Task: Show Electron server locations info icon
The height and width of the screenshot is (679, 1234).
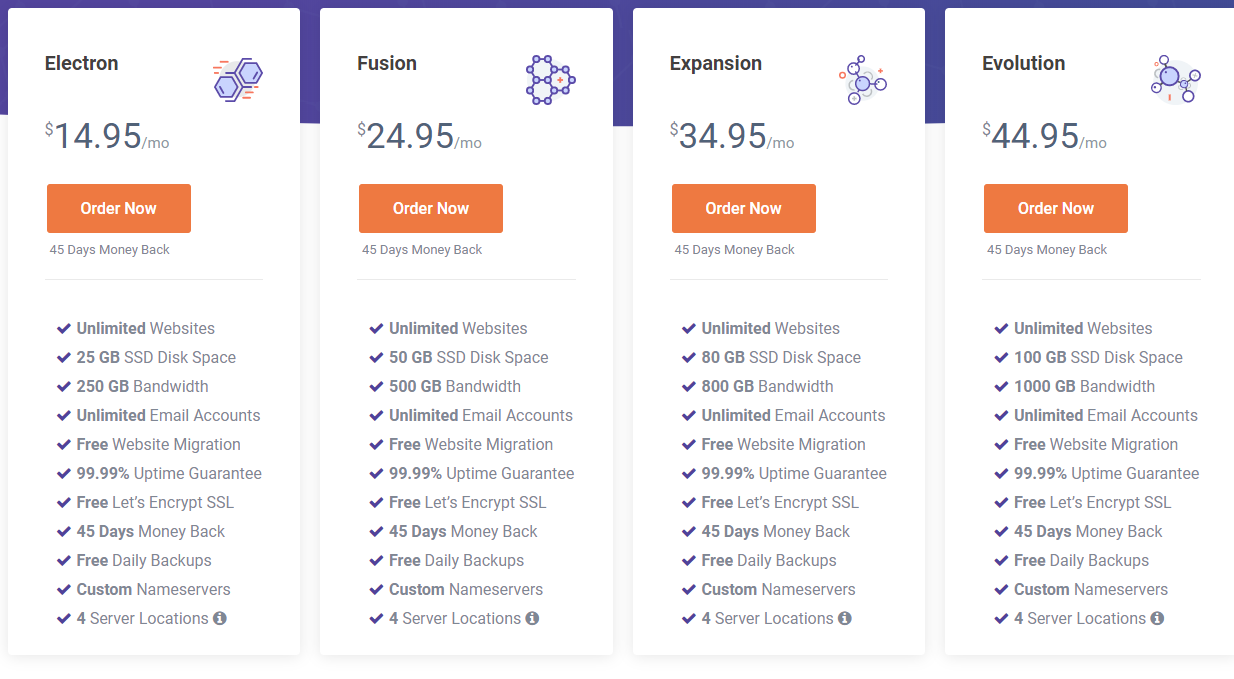Action: 220,618
